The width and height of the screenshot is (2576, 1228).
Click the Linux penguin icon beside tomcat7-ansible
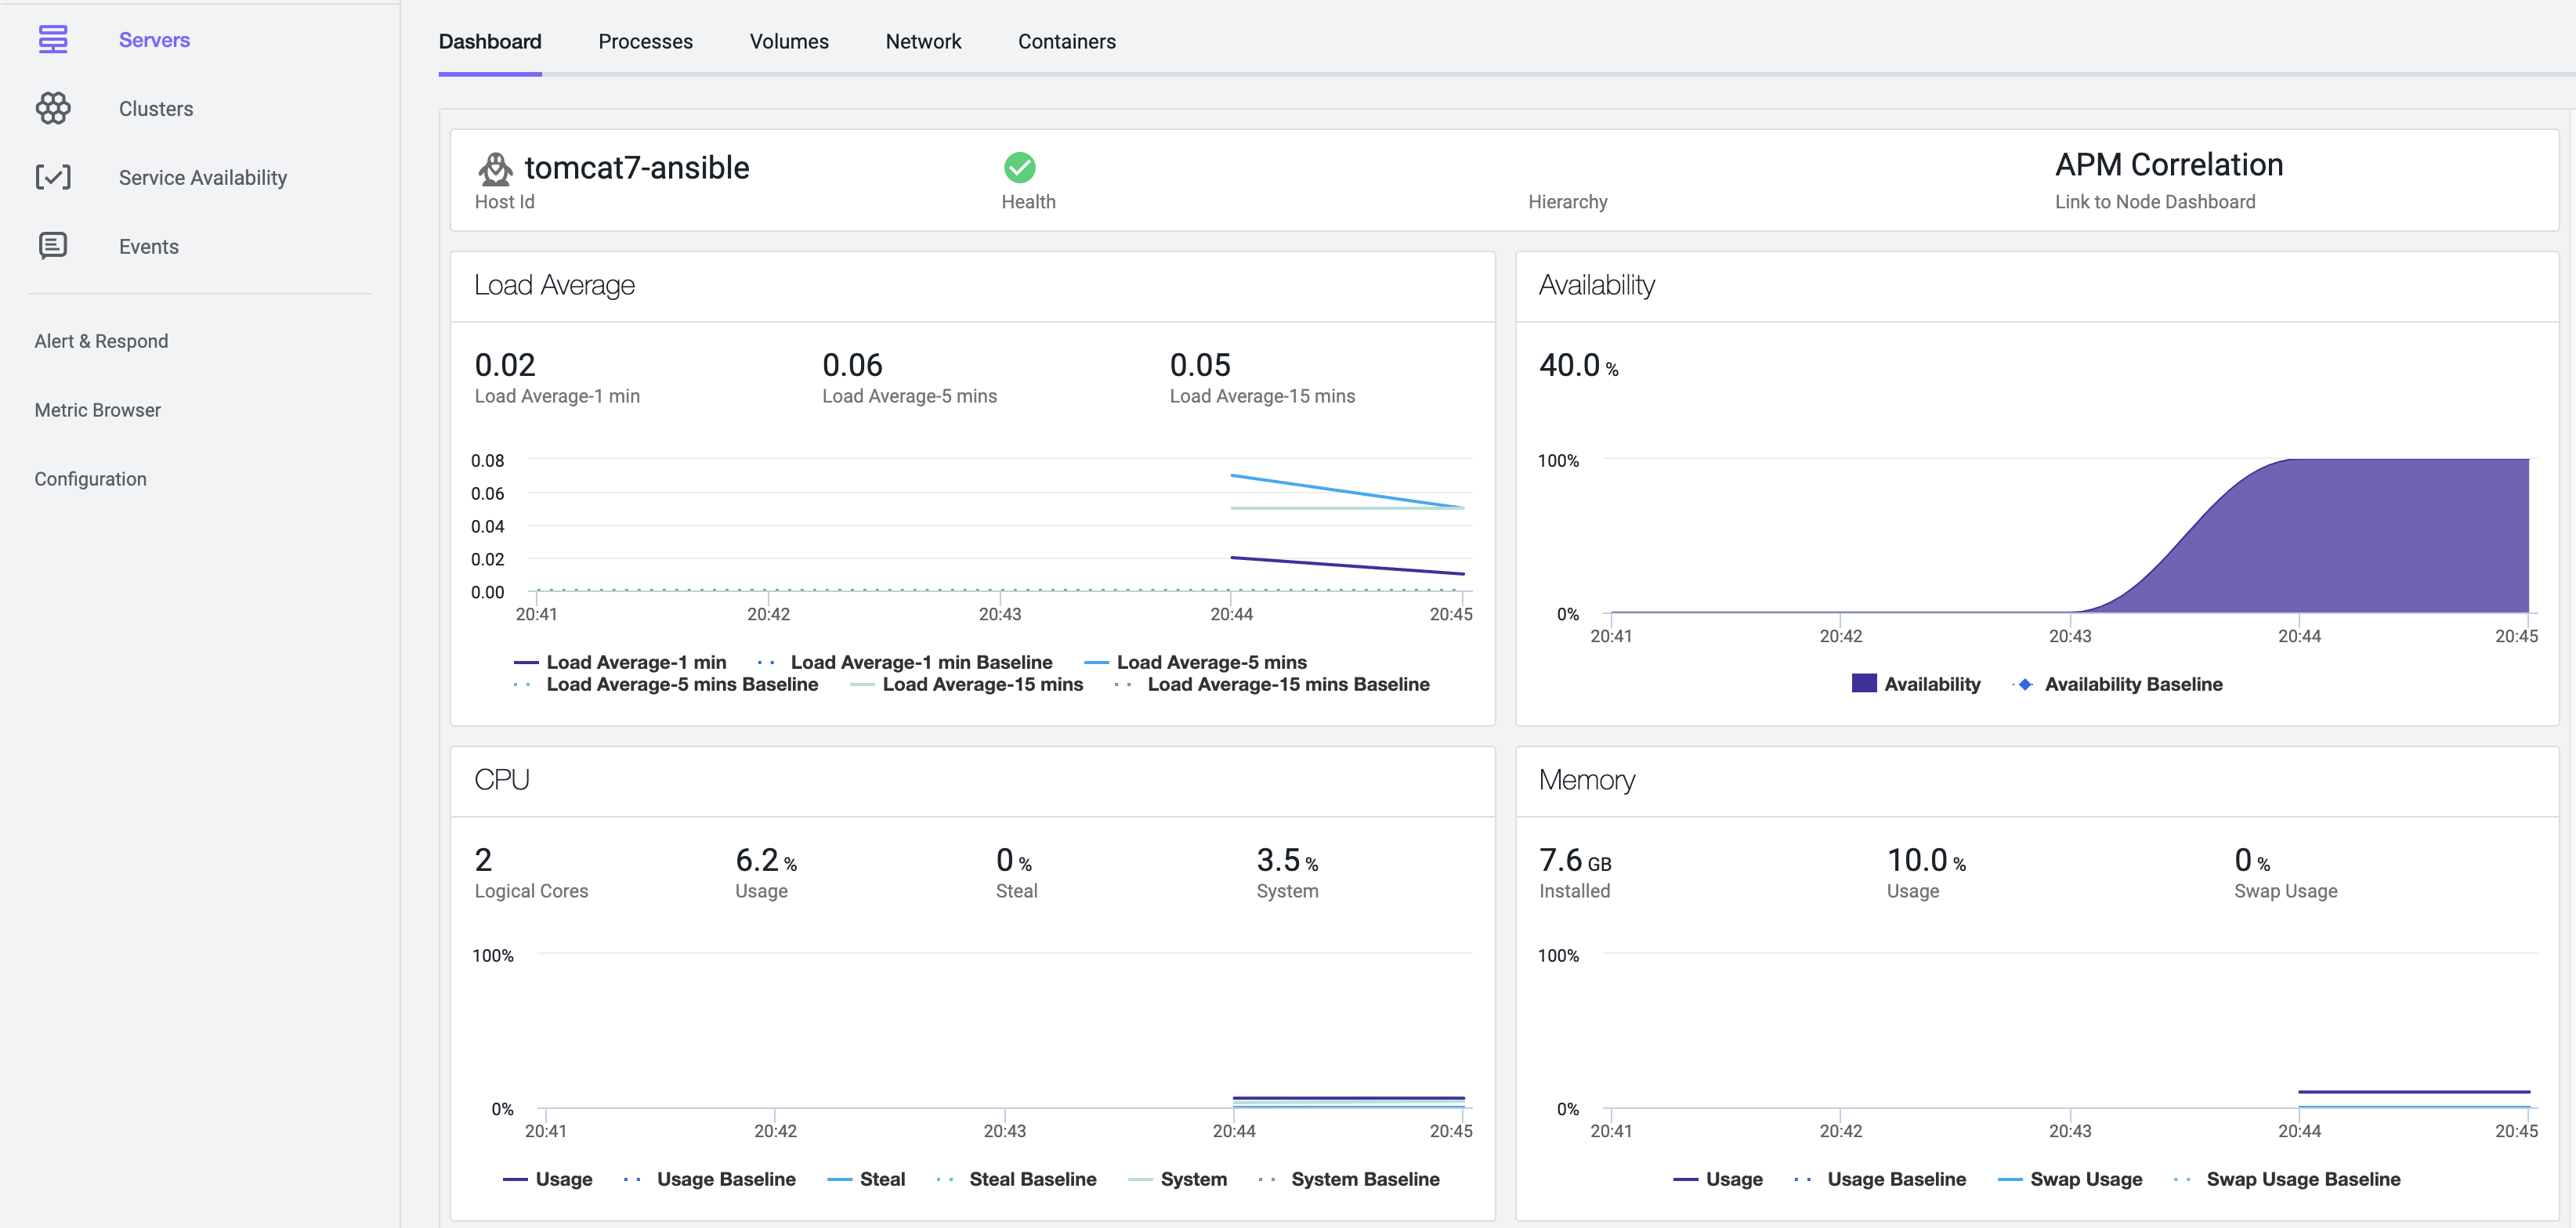(495, 168)
